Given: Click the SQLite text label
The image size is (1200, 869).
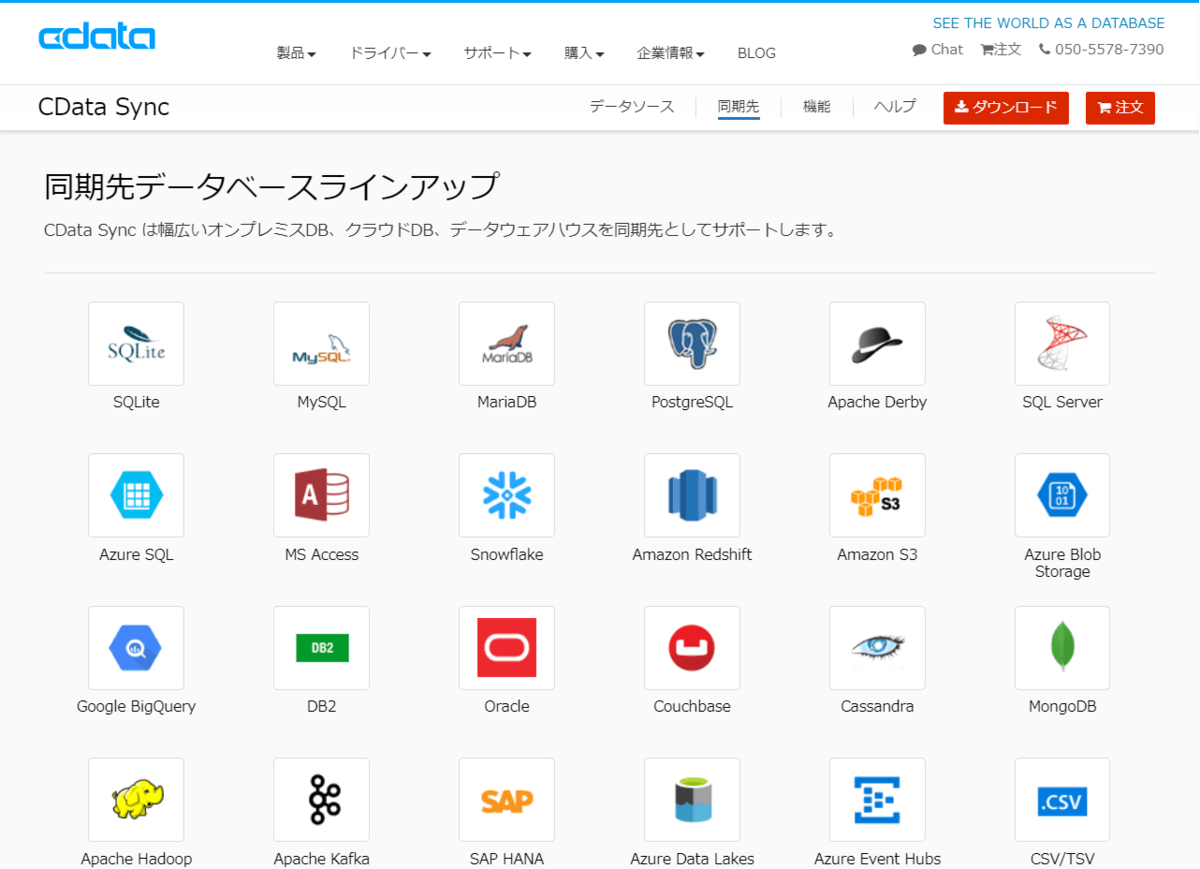Looking at the screenshot, I should pyautogui.click(x=136, y=402).
